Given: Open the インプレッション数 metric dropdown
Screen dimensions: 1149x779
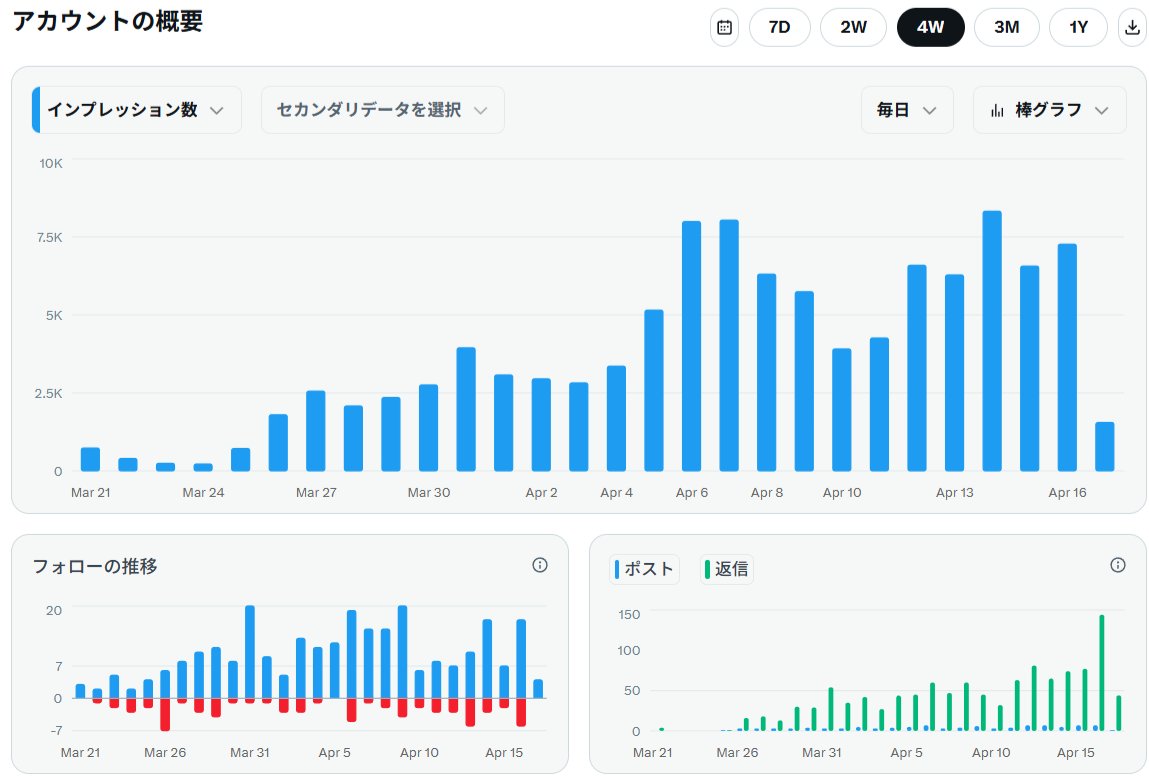Looking at the screenshot, I should point(135,110).
